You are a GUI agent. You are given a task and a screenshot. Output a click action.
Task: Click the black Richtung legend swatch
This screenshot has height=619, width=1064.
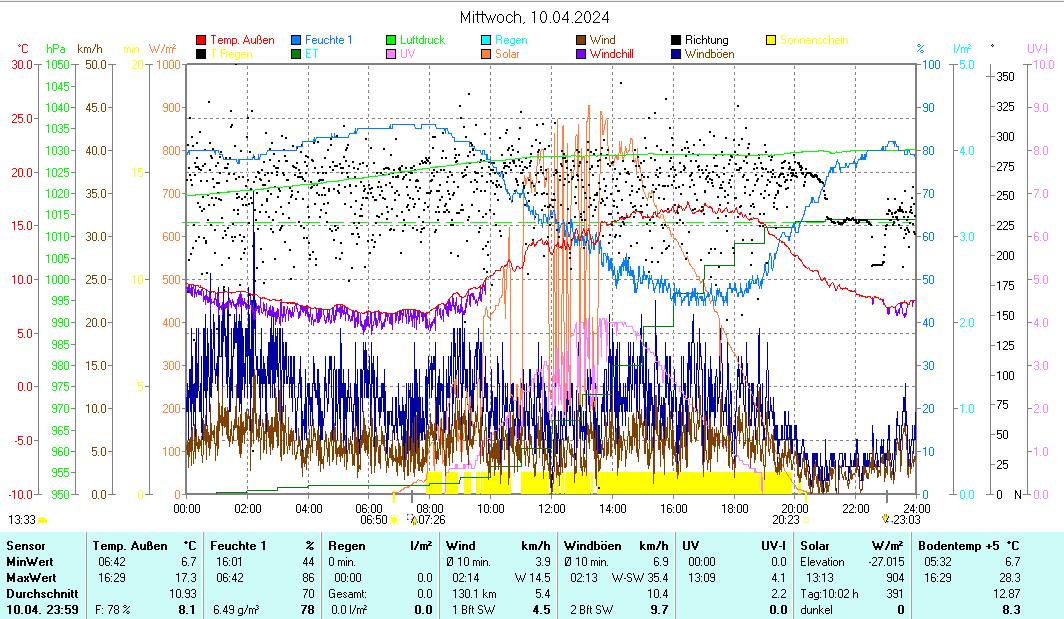tap(677, 40)
